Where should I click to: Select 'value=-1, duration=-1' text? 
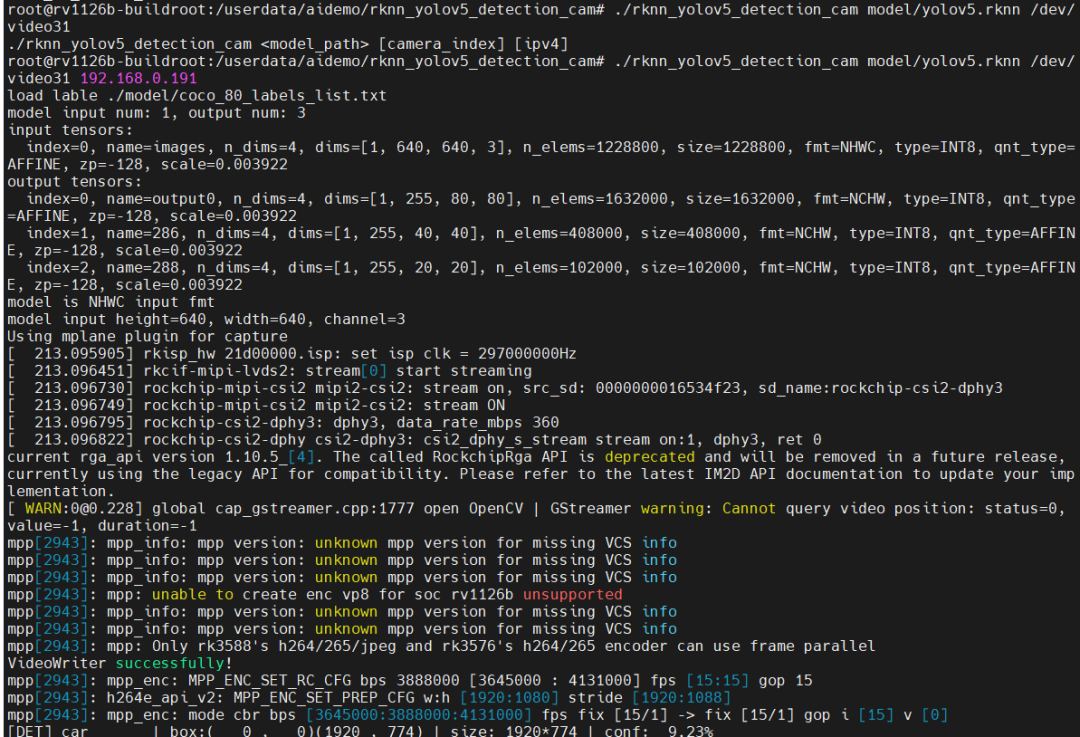102,526
